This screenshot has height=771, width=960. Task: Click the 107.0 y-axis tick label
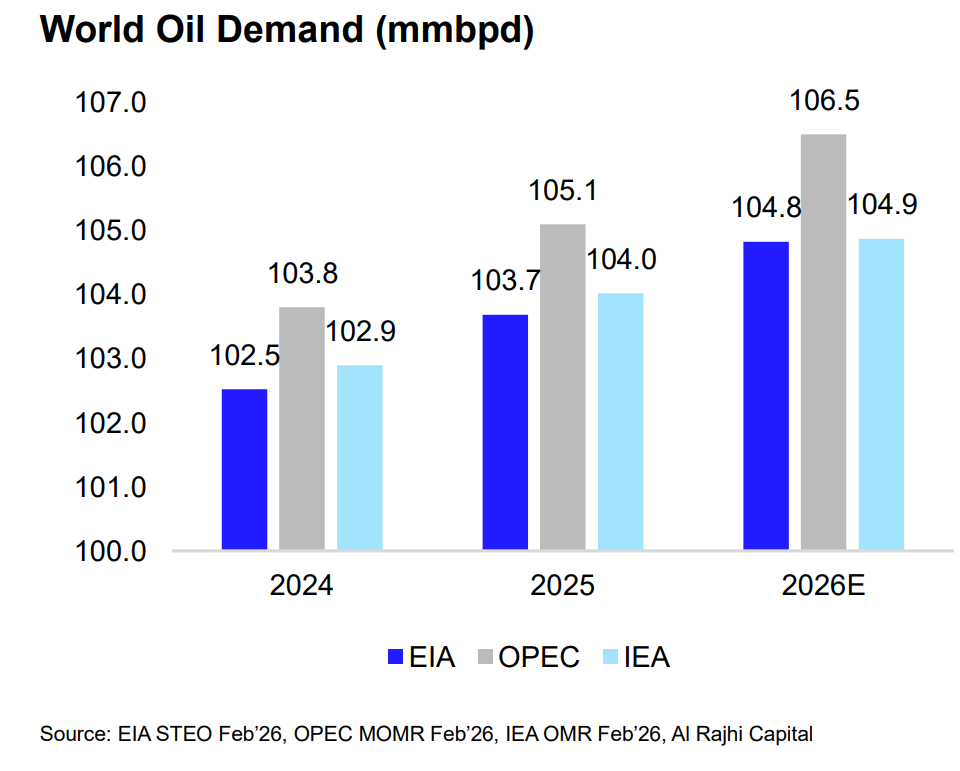click(112, 103)
